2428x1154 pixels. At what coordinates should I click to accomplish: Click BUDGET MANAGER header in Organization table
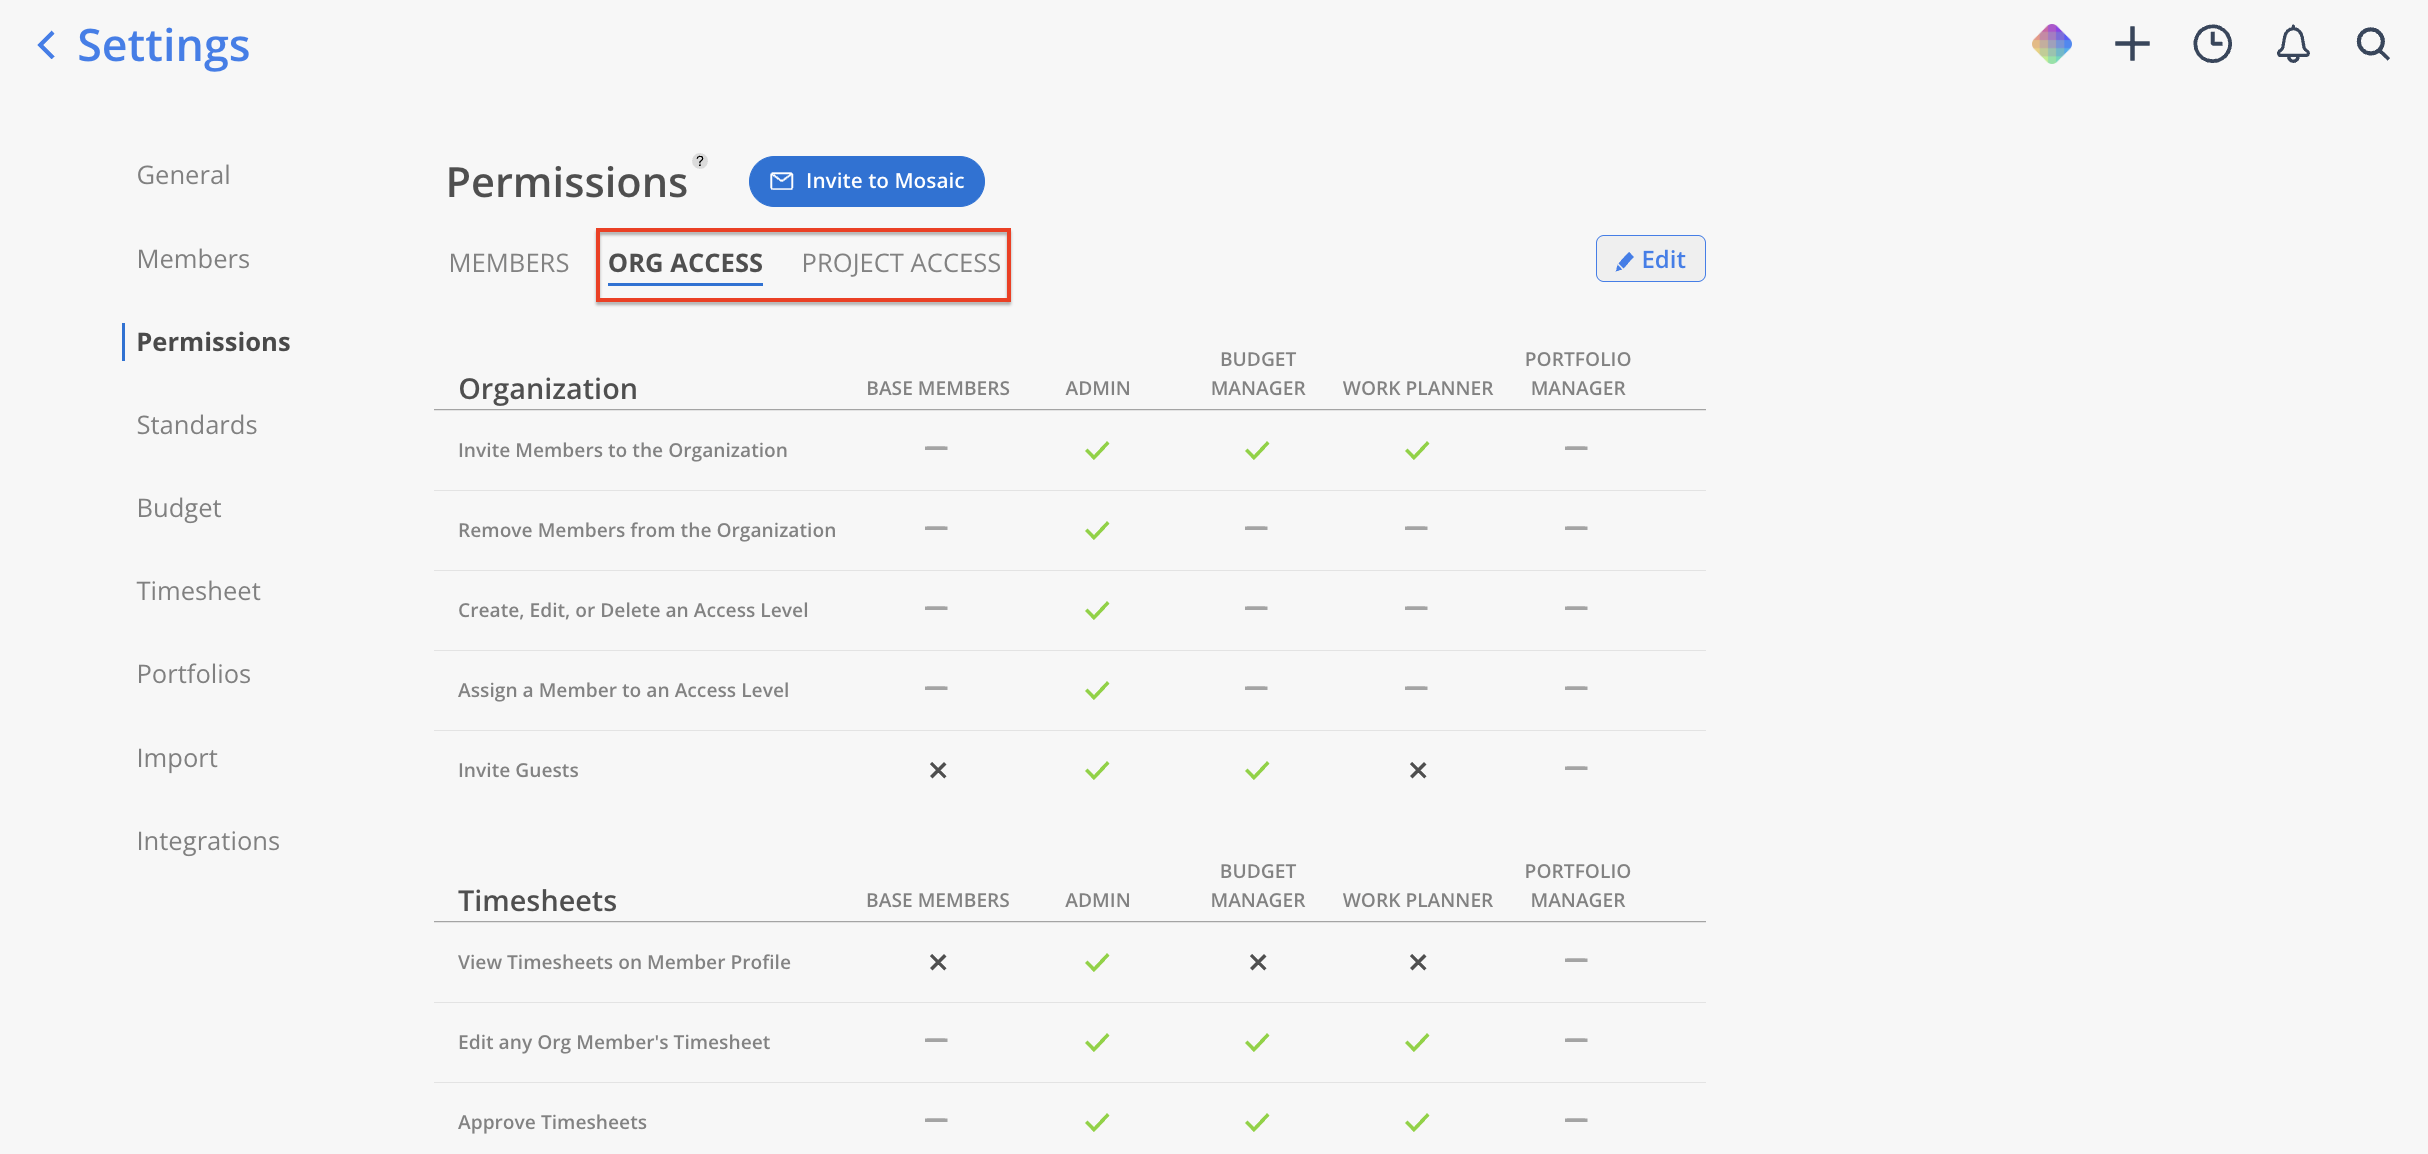(1258, 373)
